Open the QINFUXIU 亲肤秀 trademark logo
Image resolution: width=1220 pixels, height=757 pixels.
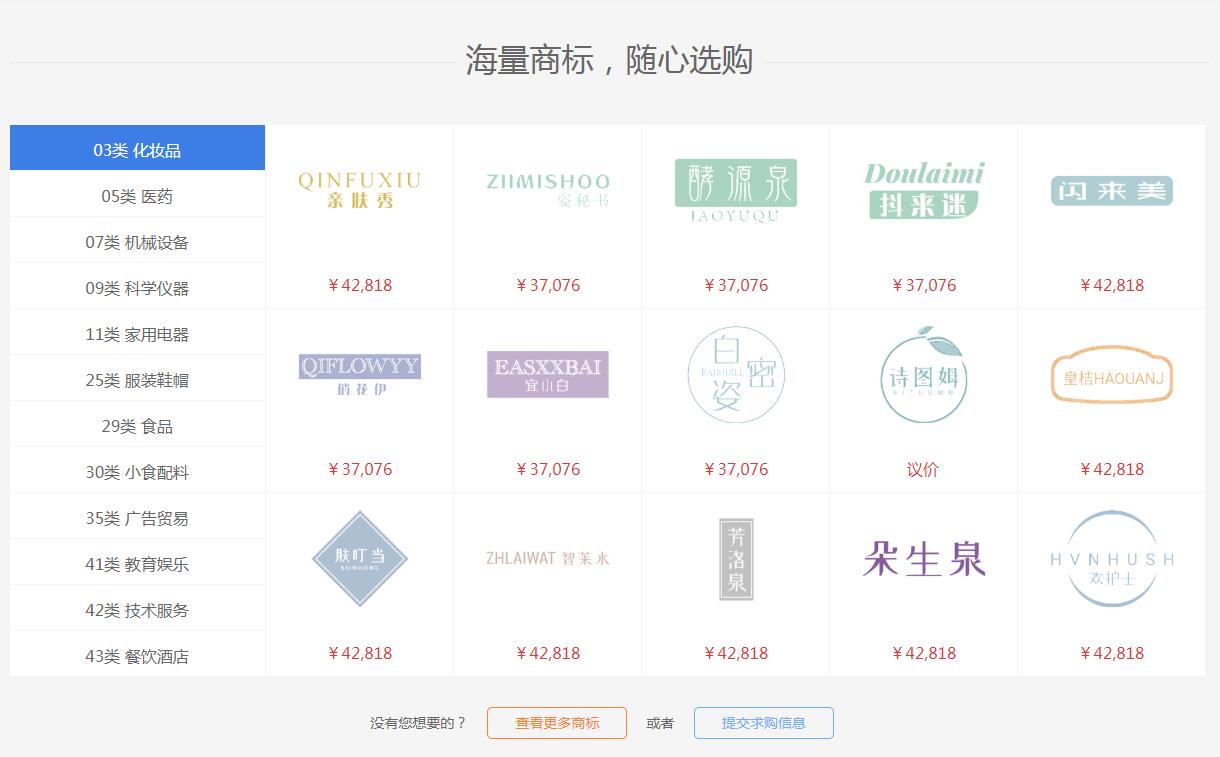[360, 190]
